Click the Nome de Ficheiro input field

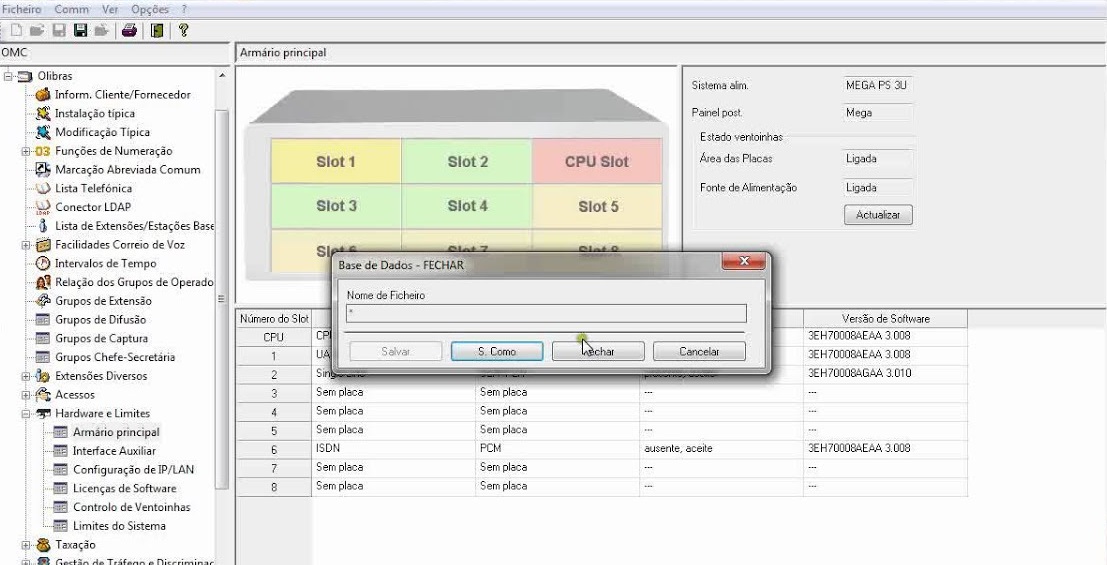[x=546, y=313]
